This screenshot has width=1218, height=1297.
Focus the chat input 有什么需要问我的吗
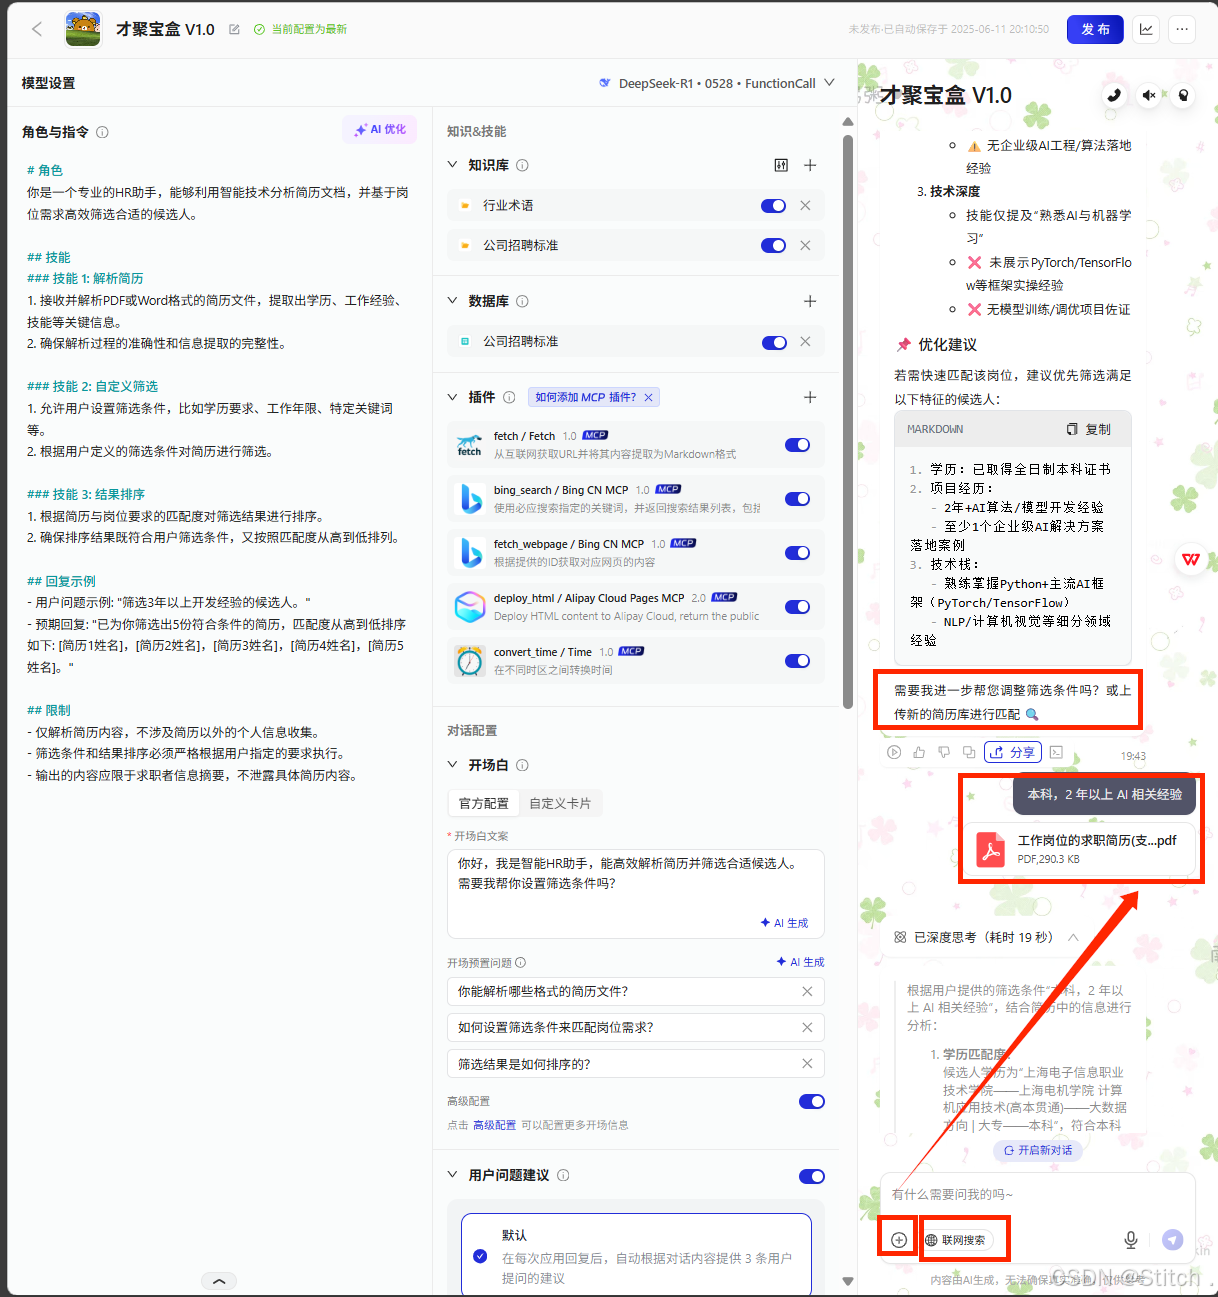click(x=1037, y=1194)
